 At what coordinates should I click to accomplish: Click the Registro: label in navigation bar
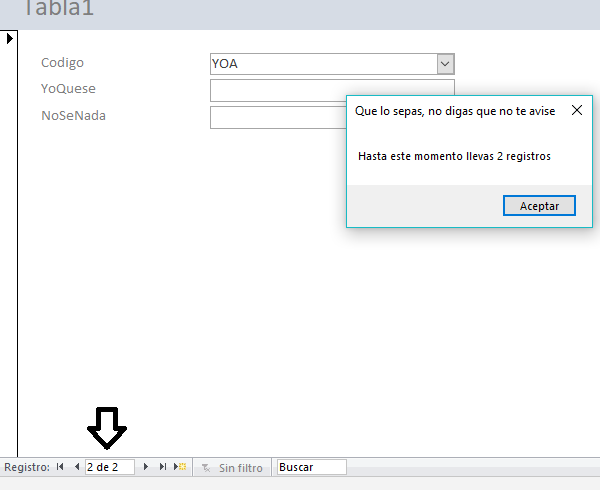click(x=27, y=467)
